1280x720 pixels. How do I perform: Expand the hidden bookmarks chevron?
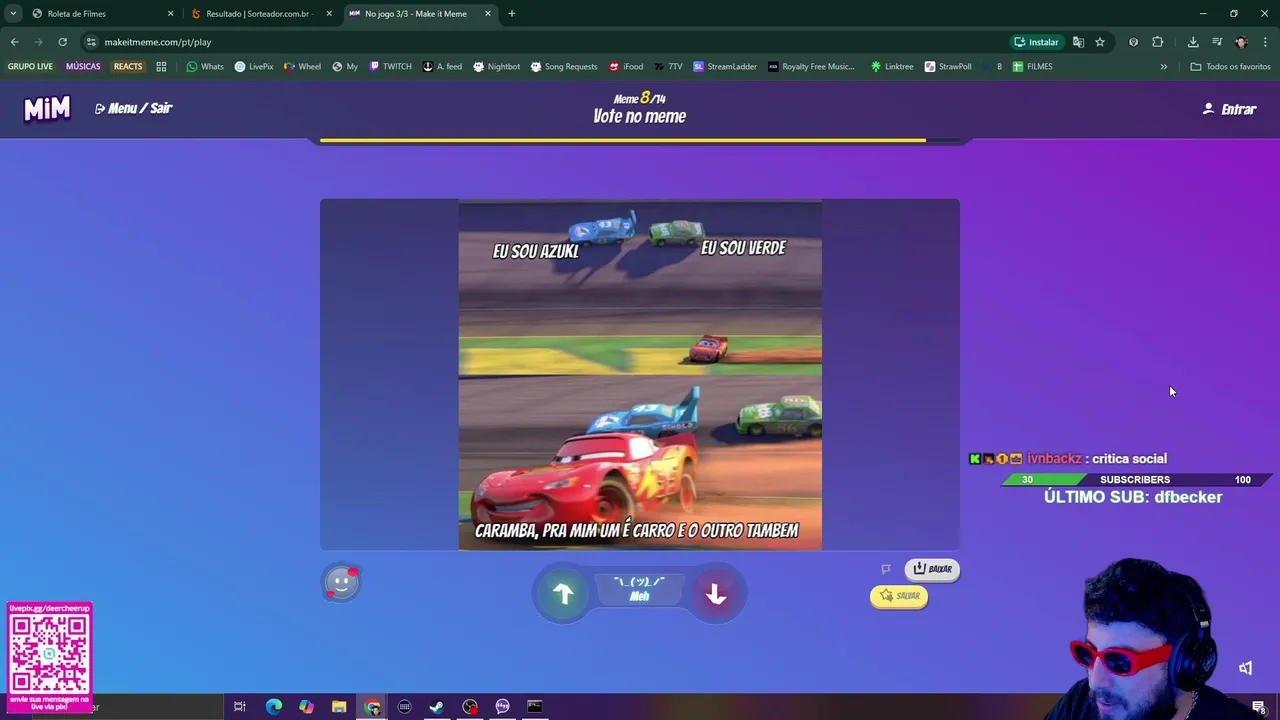[x=1163, y=66]
